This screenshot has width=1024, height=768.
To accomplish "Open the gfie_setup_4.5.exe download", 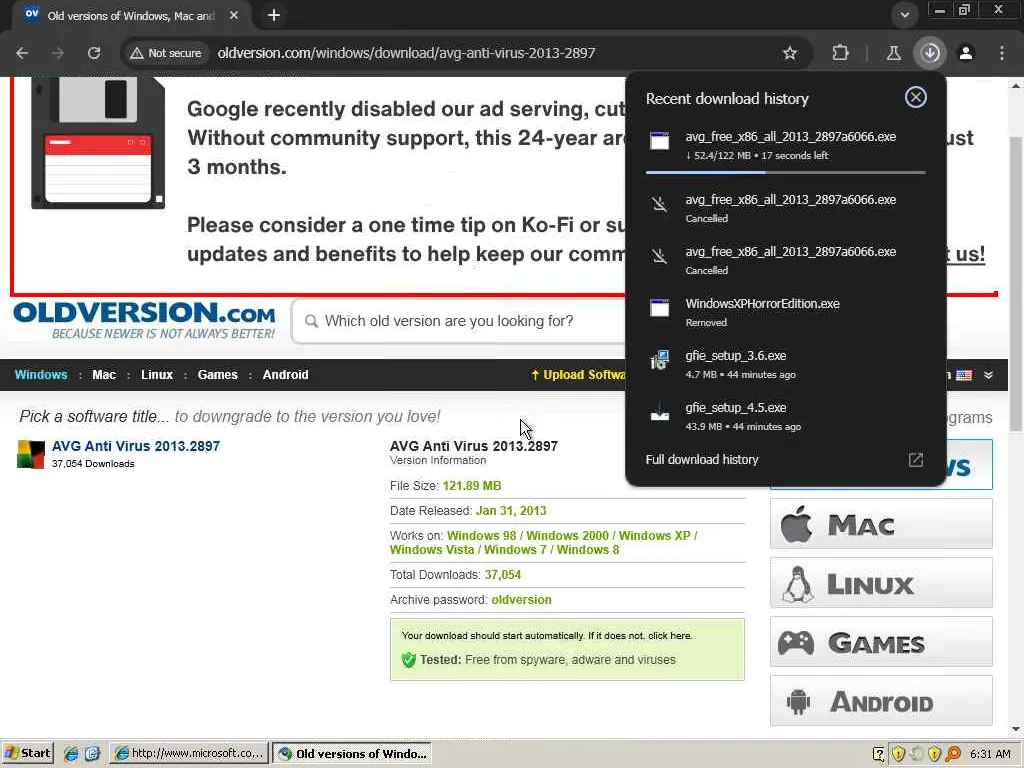I will 786,416.
